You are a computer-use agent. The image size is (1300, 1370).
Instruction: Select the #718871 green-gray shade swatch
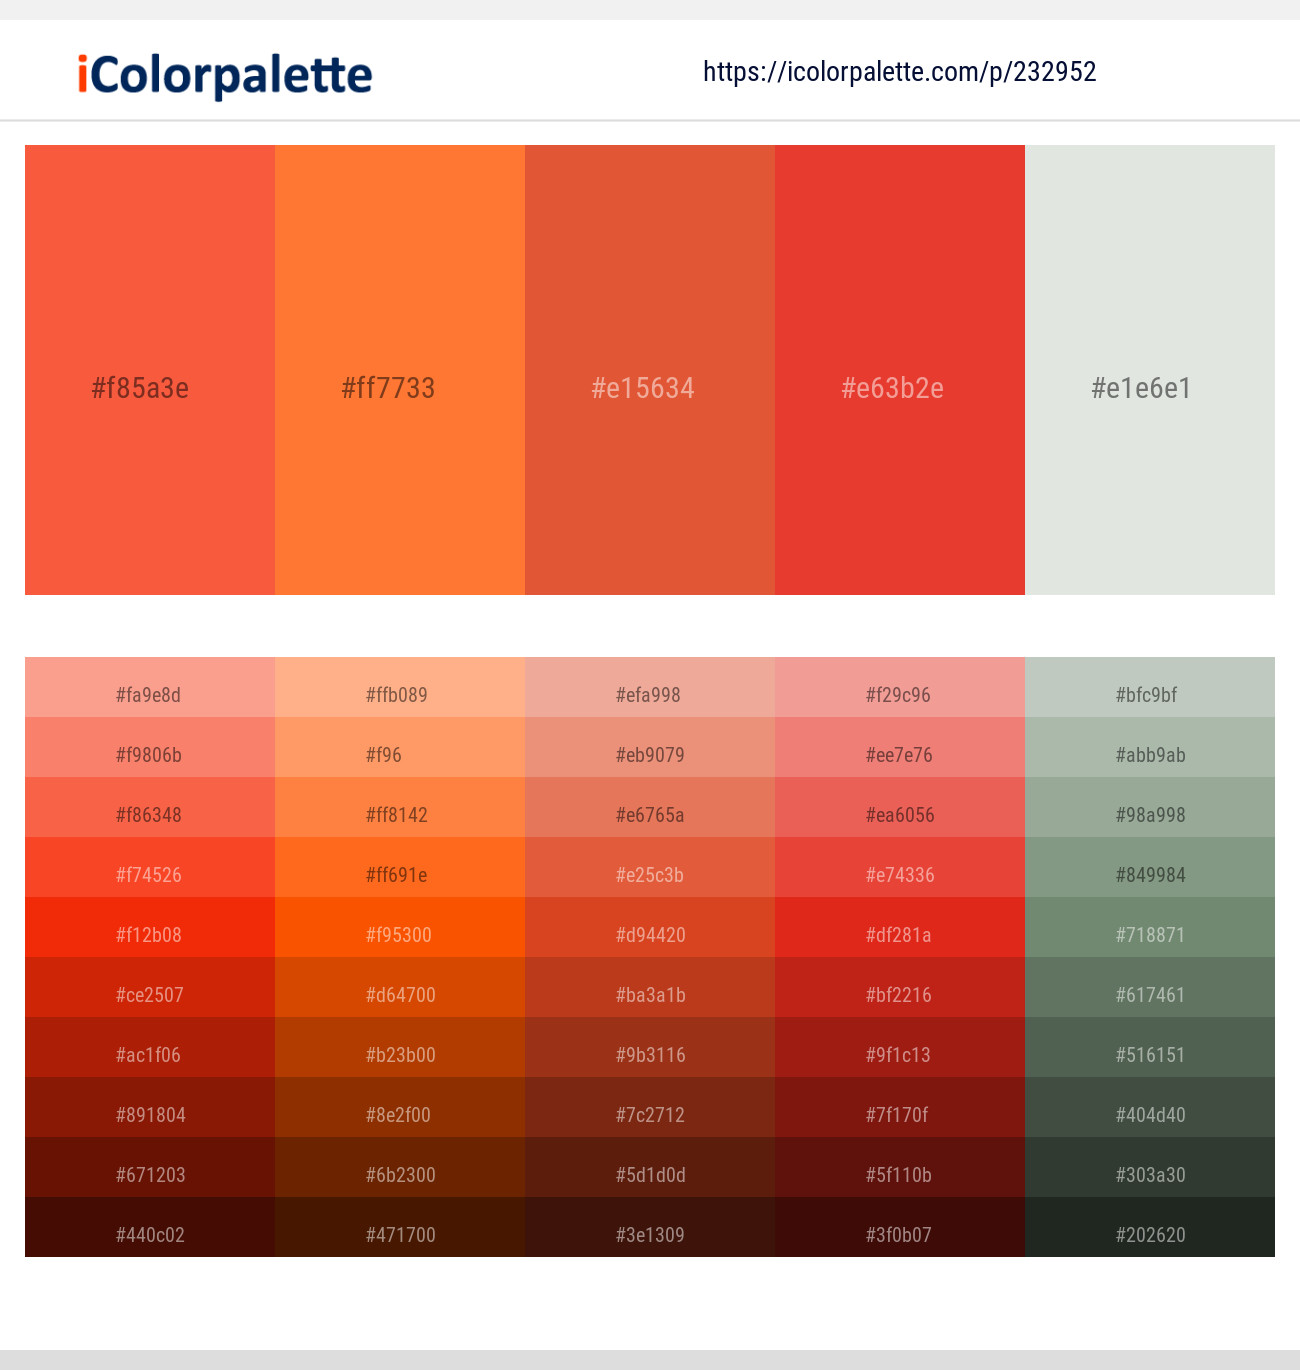(1149, 934)
